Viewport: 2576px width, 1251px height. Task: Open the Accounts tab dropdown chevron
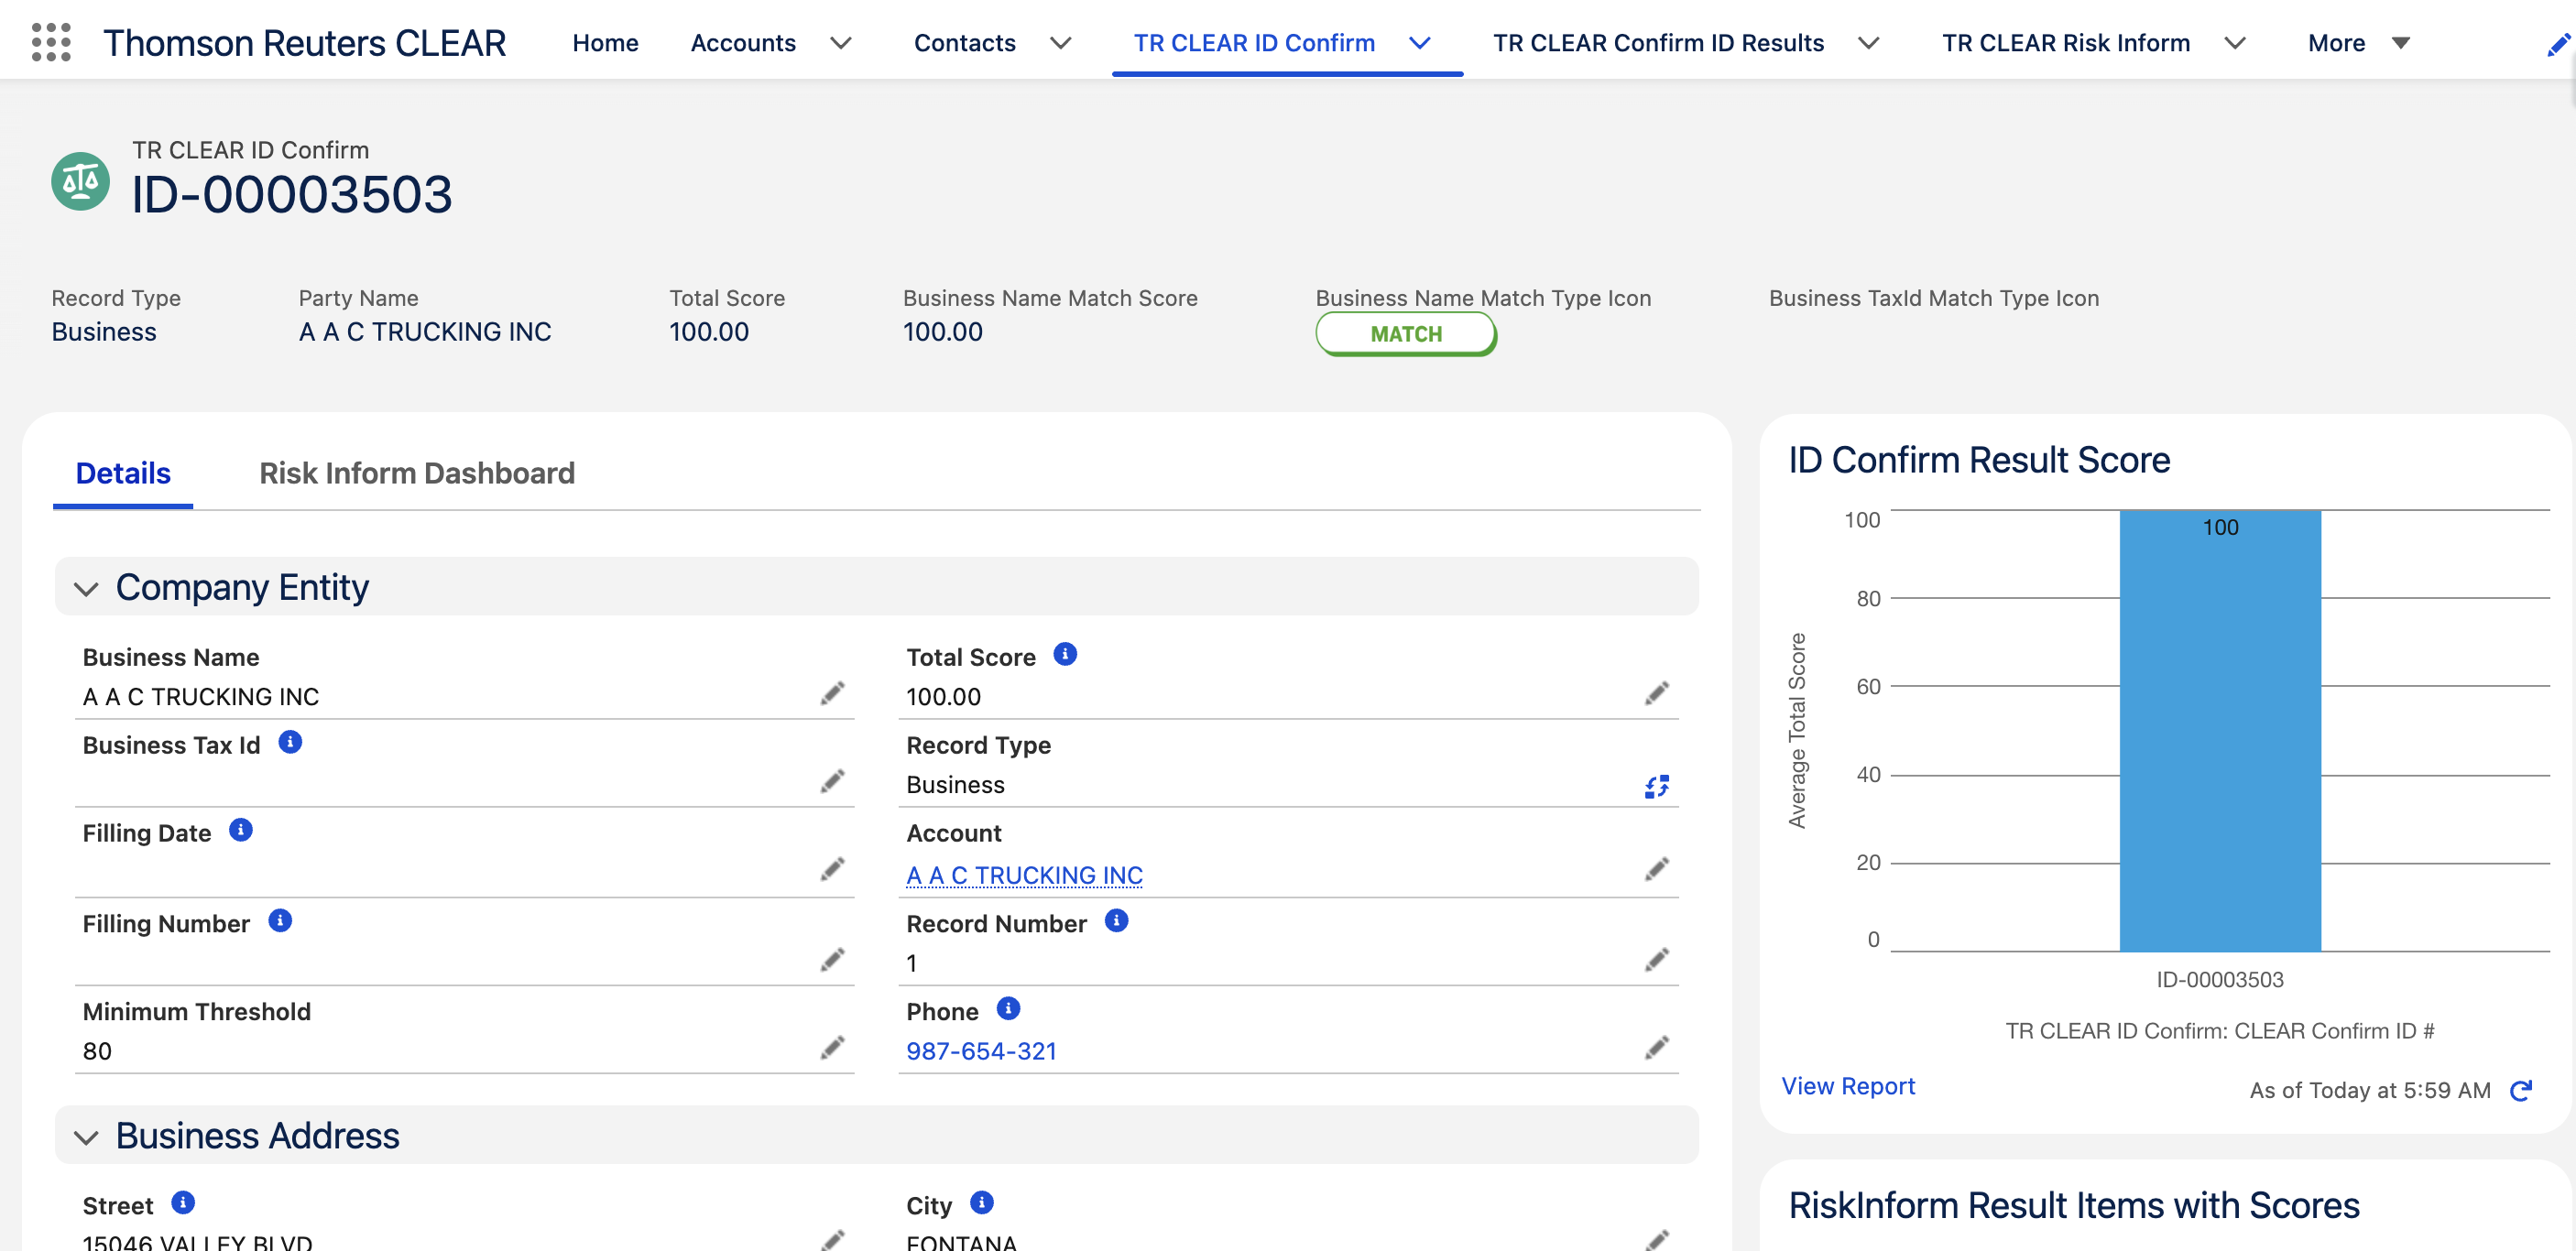[x=841, y=43]
